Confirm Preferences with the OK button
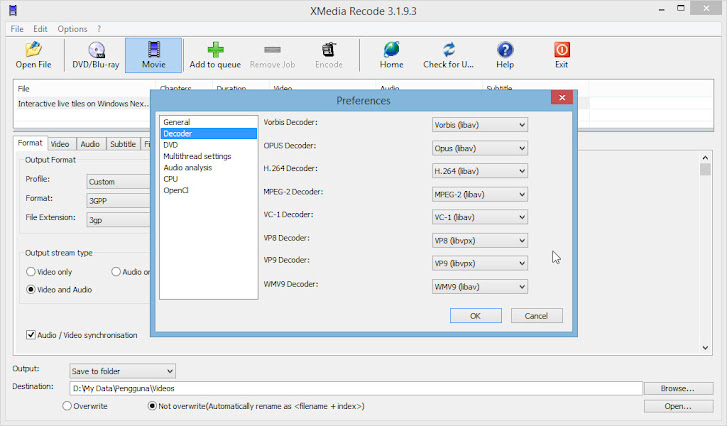This screenshot has height=426, width=727. 476,316
